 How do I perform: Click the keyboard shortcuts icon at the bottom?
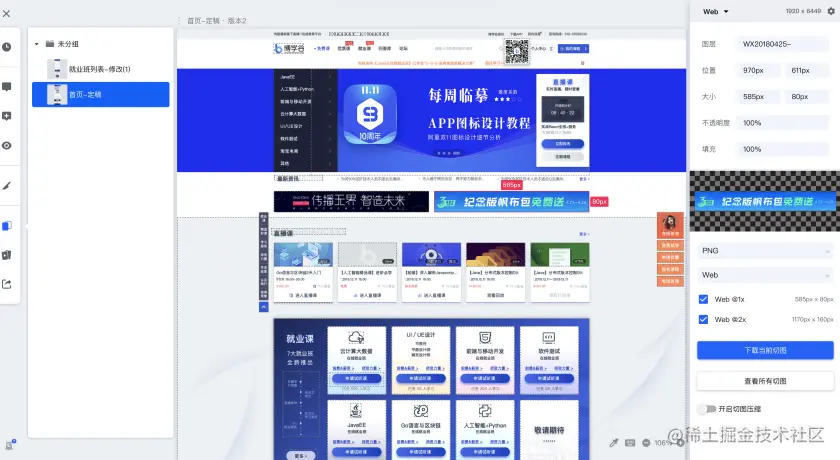coord(630,443)
